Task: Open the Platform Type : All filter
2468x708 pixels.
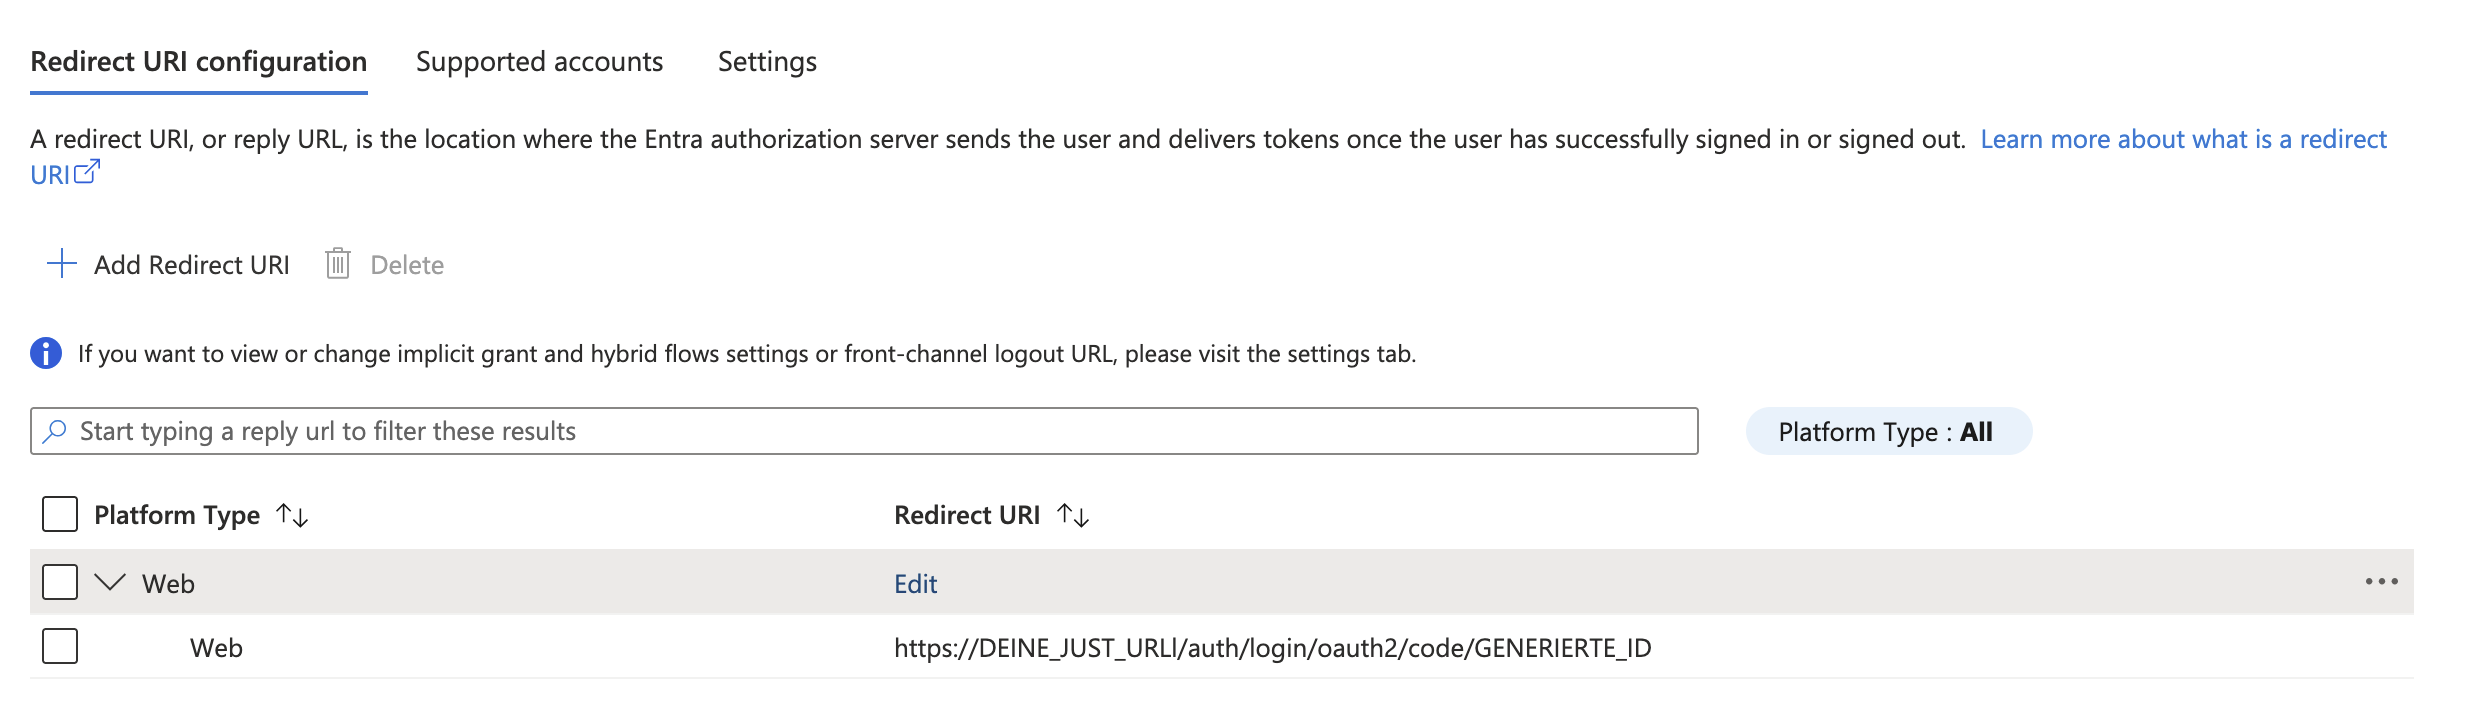Action: (1888, 431)
